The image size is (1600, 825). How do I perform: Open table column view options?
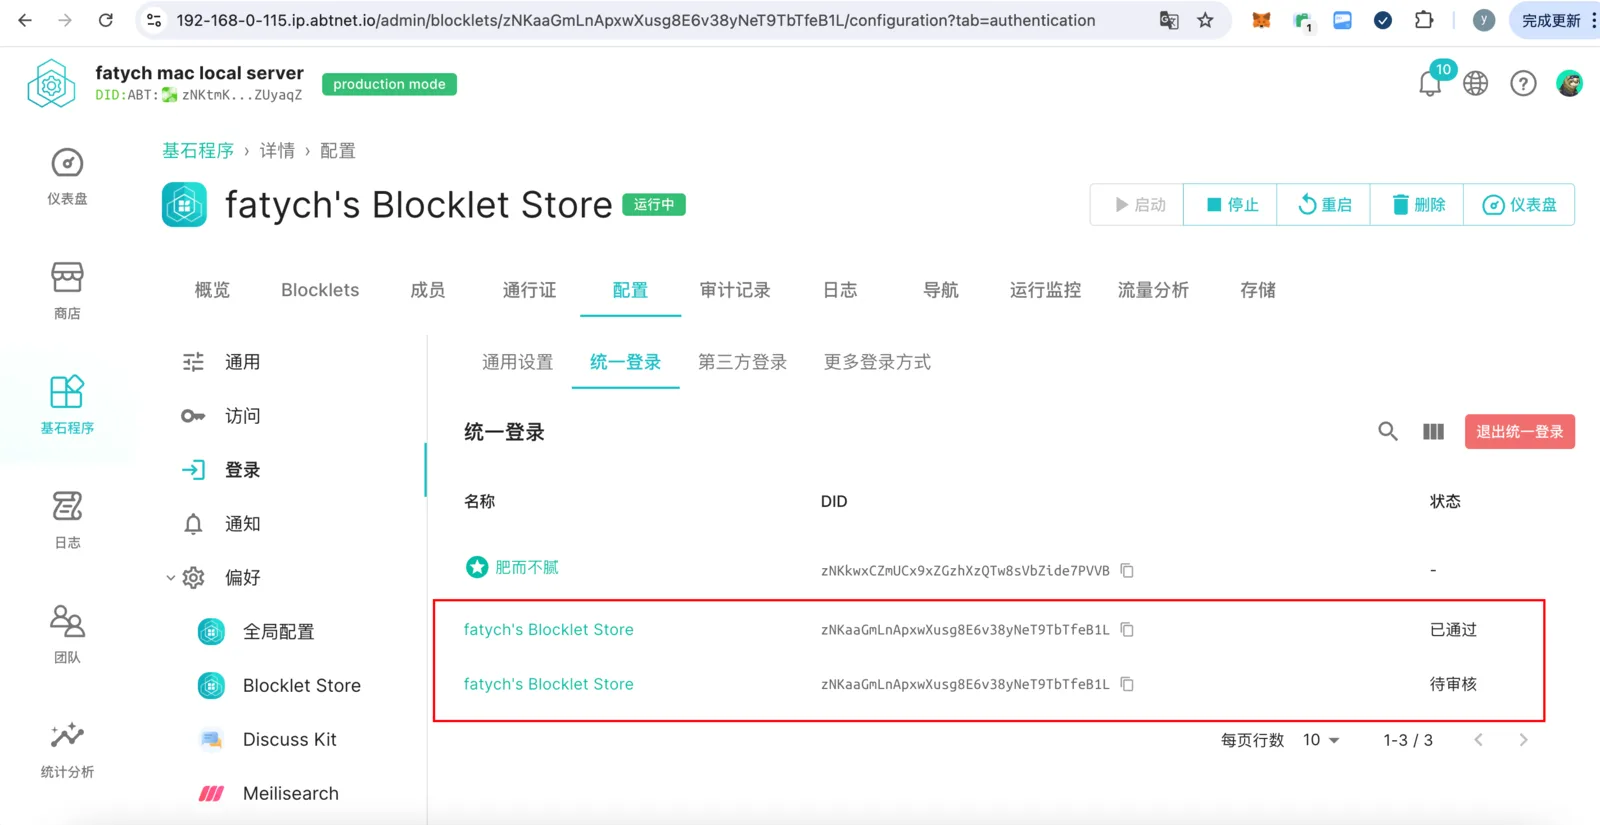pos(1433,432)
